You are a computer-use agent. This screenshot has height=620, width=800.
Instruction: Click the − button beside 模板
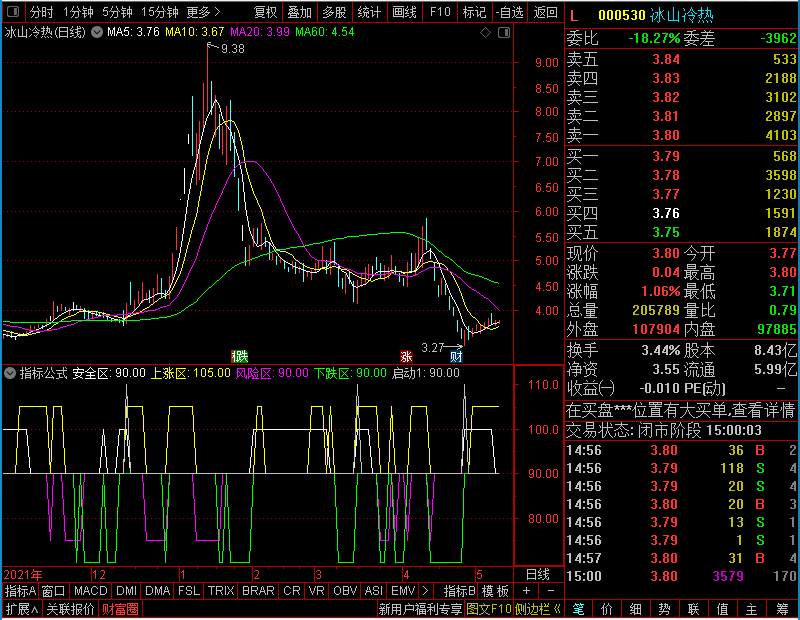click(x=551, y=591)
